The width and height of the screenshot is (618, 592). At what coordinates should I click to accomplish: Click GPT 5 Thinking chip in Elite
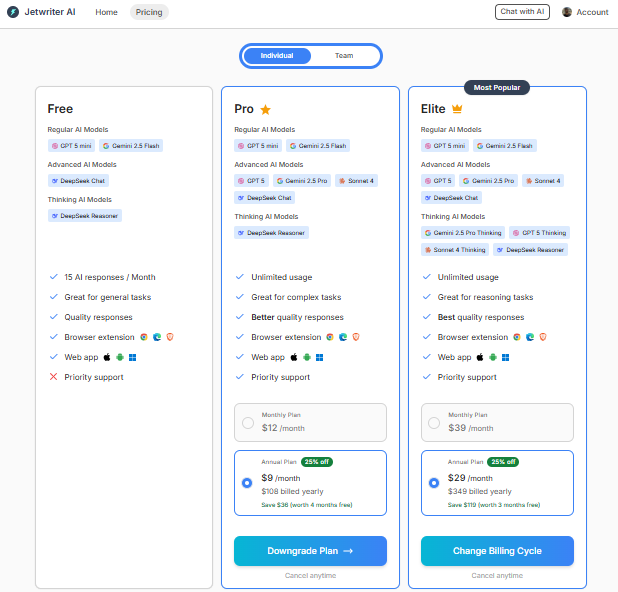coord(540,233)
